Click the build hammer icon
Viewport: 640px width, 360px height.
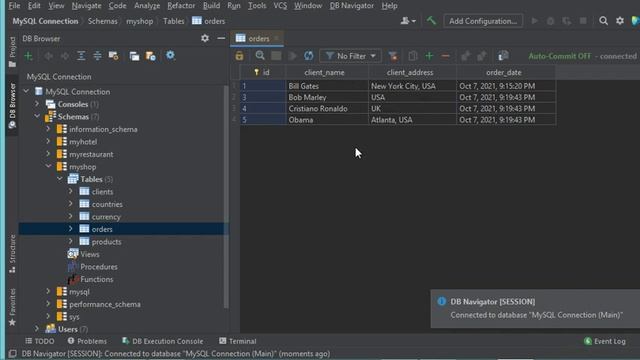pos(431,21)
